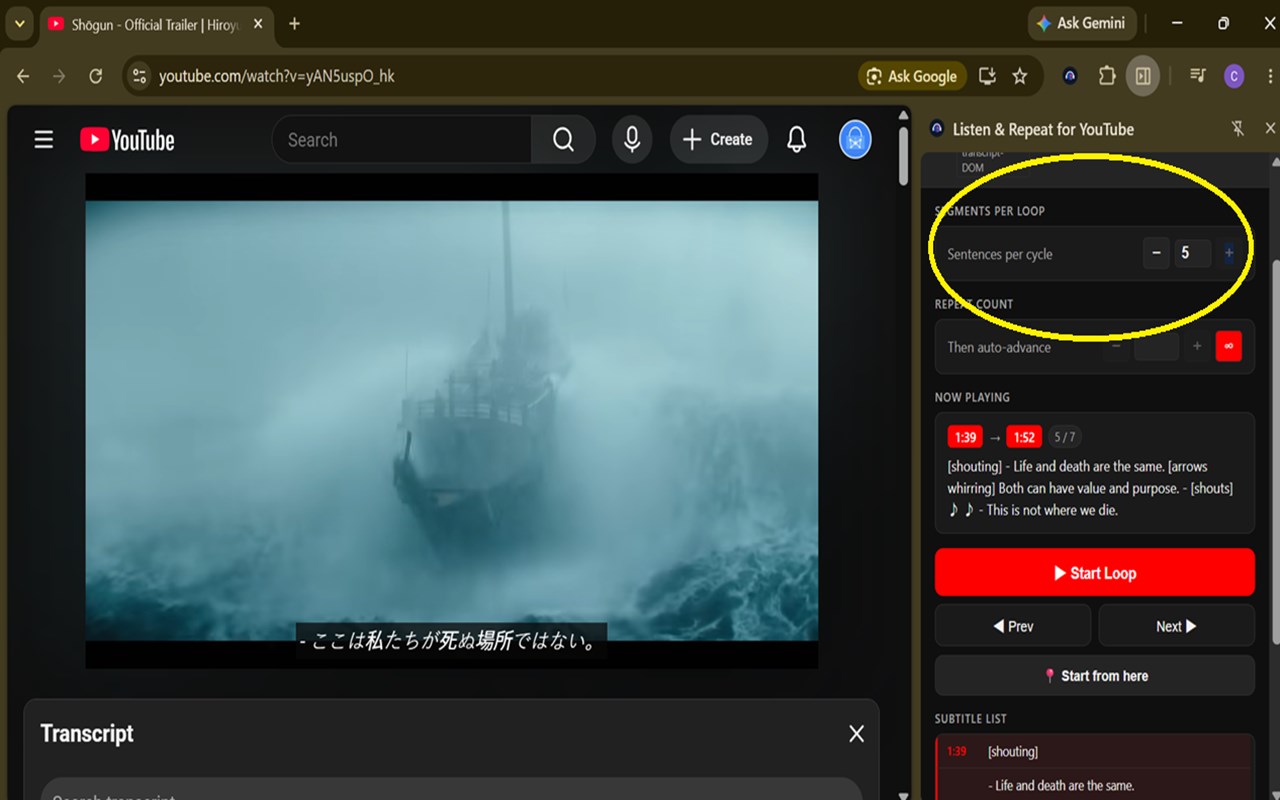The image size is (1280, 800).
Task: Click the 'Then auto-advance' label
Action: tap(999, 347)
